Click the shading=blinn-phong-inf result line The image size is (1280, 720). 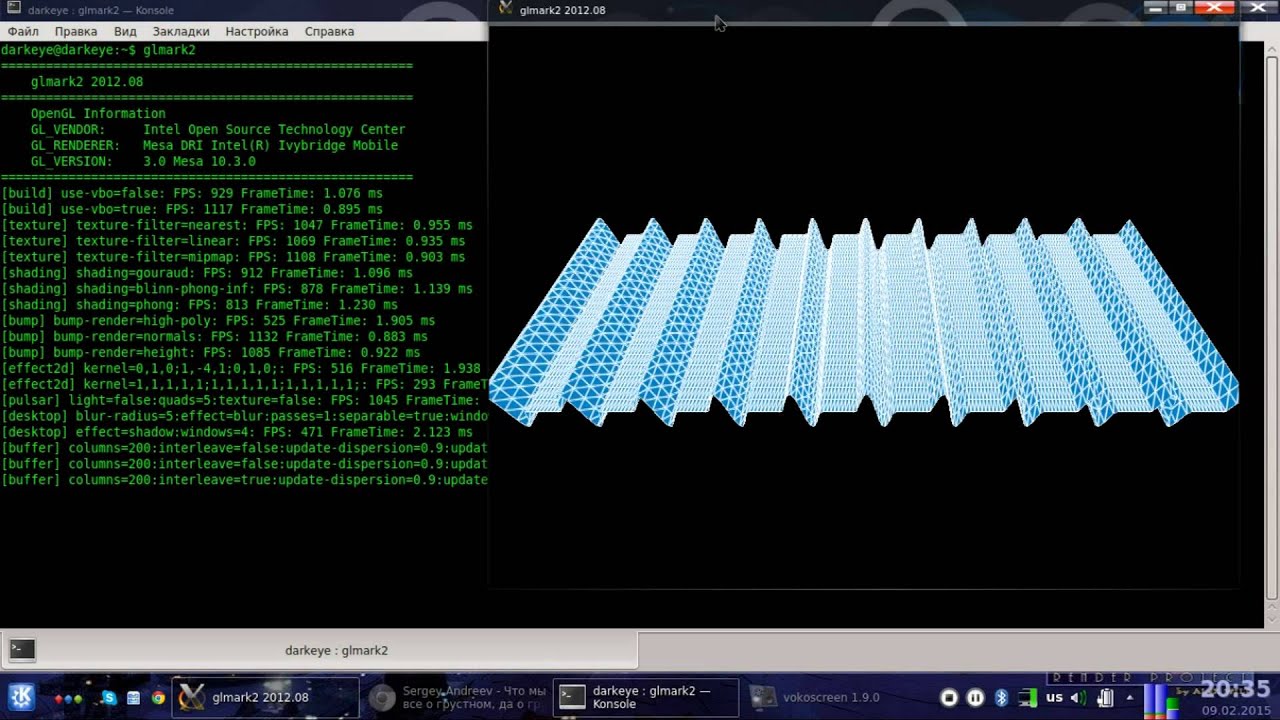(x=237, y=289)
